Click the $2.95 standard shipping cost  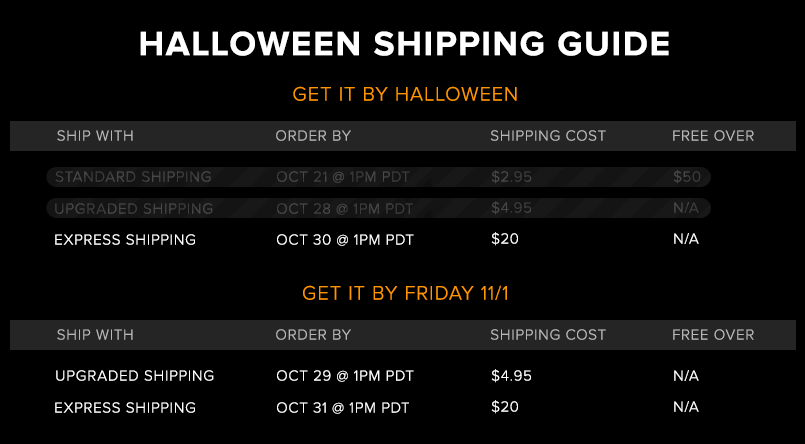click(511, 177)
